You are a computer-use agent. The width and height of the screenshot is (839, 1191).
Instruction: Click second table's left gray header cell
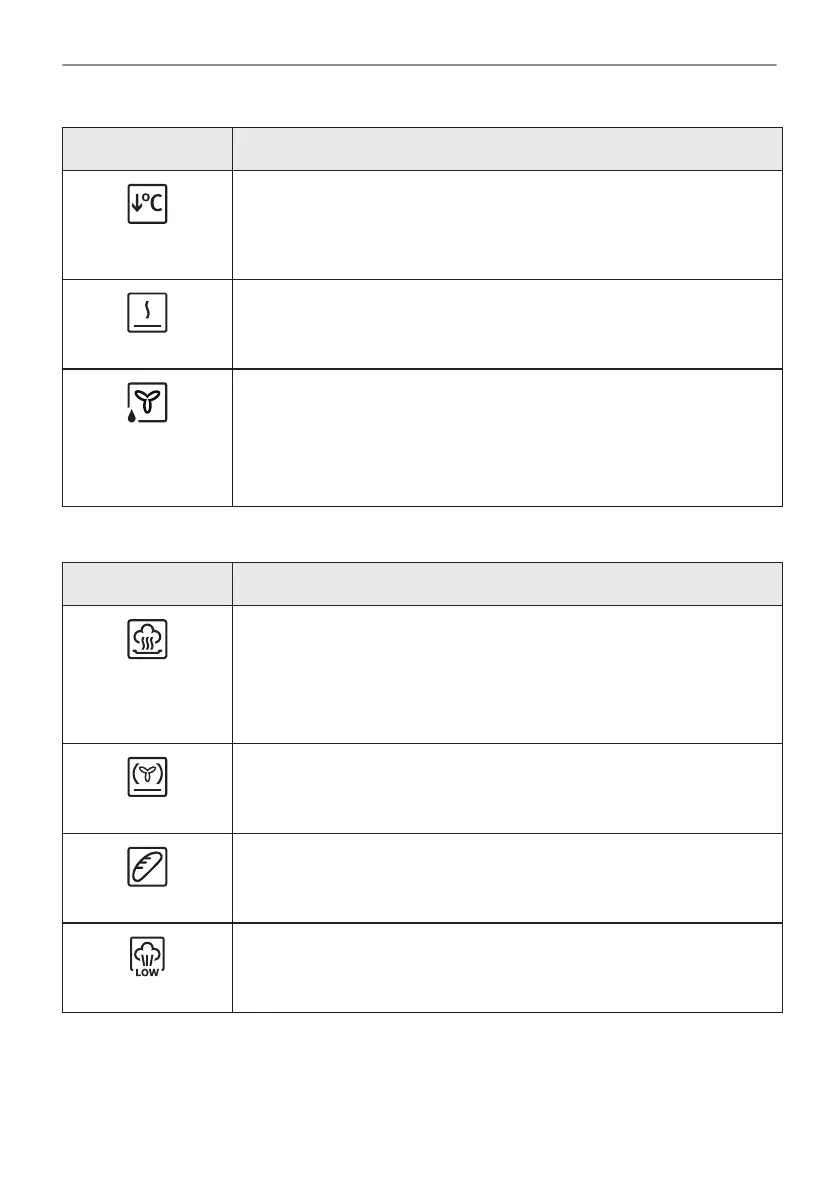pos(147,583)
